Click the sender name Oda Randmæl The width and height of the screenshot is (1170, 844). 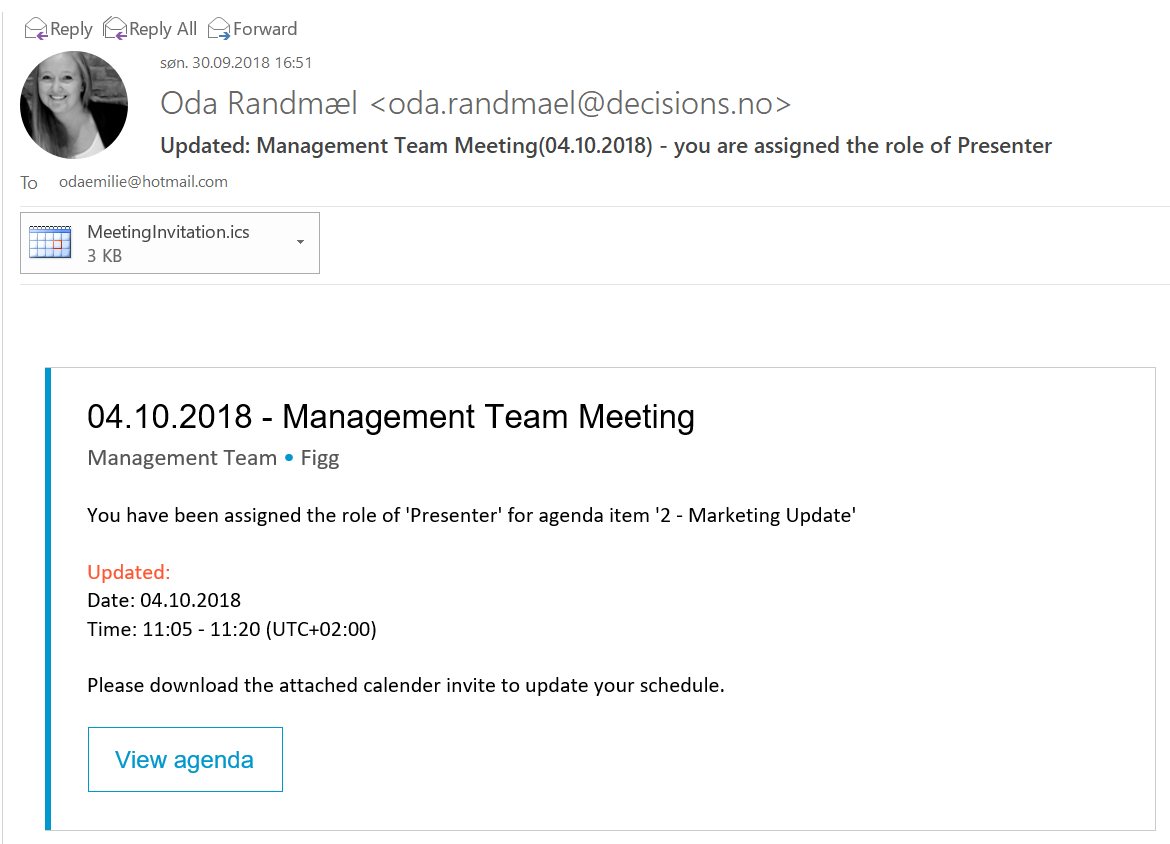pyautogui.click(x=258, y=103)
